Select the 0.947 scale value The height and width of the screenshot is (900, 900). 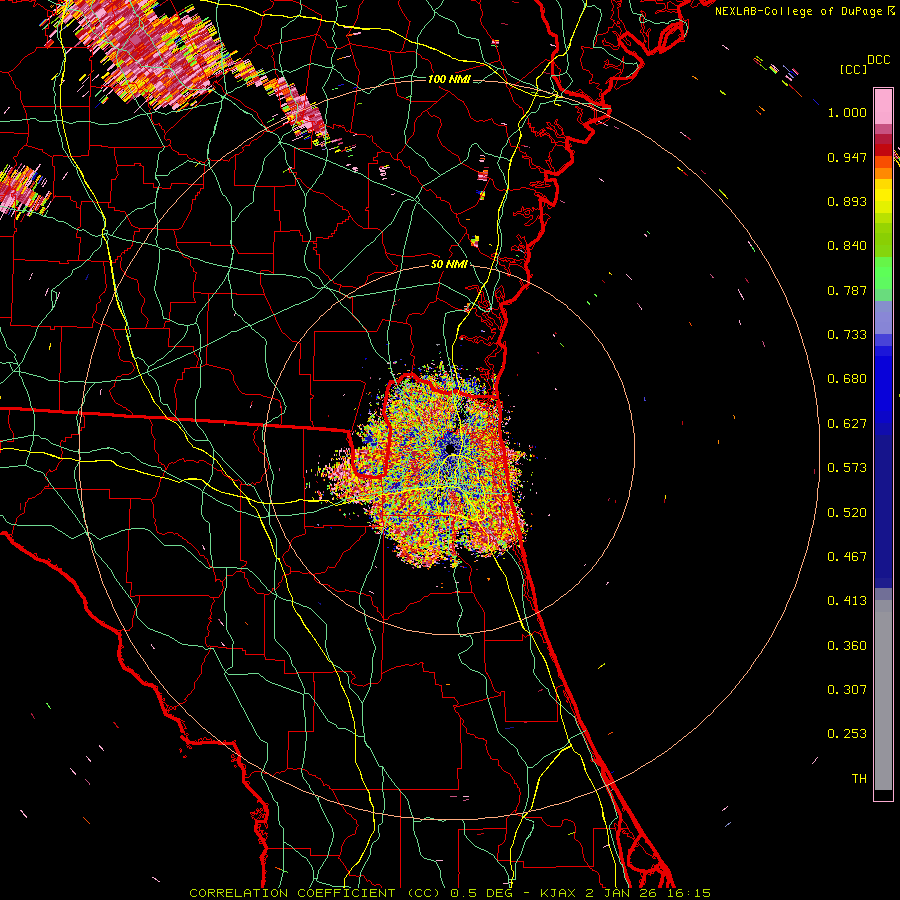coord(847,157)
